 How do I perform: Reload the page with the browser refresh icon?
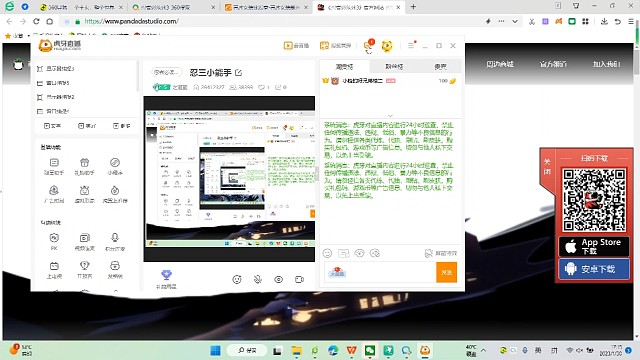point(36,21)
